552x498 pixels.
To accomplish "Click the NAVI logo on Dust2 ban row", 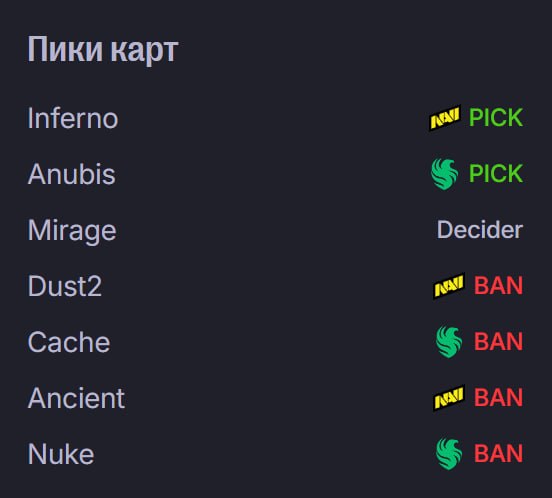I will [449, 286].
